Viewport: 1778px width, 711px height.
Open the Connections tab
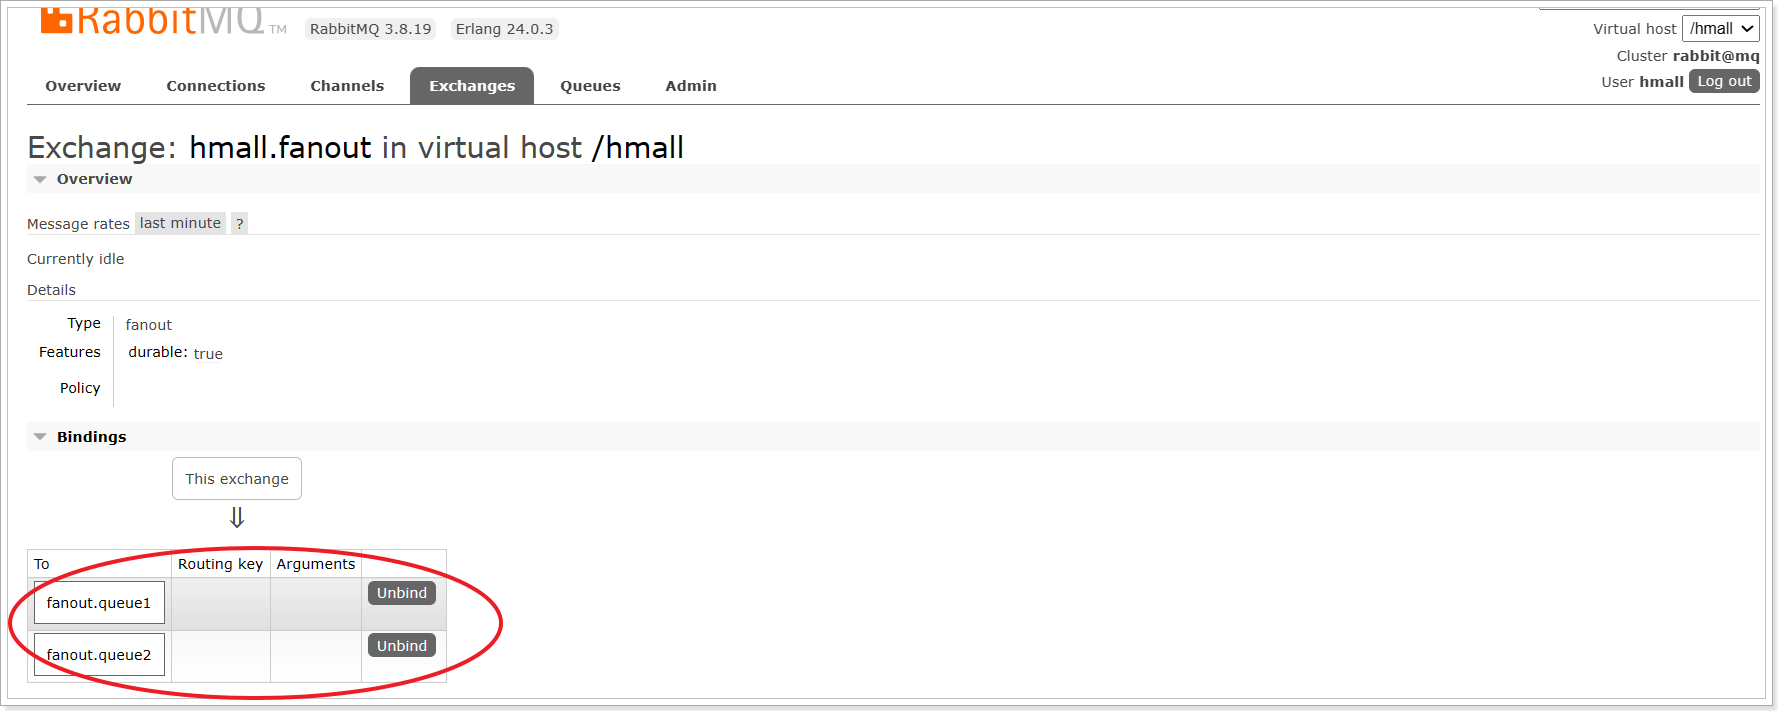pyautogui.click(x=216, y=86)
